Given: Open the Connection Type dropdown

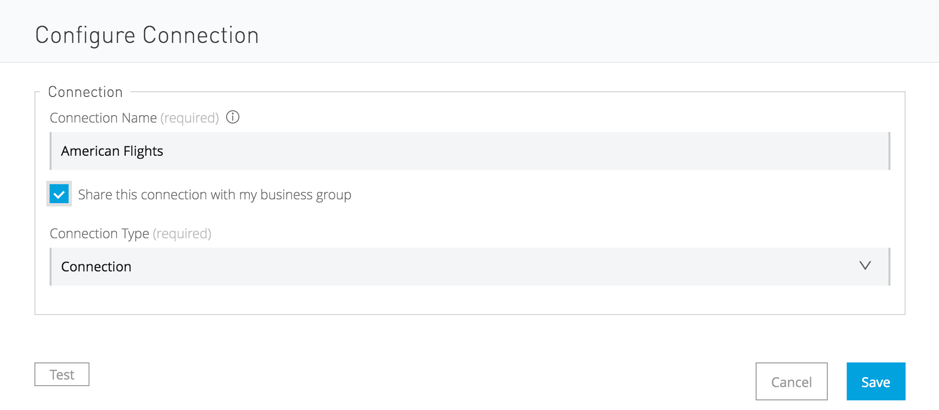Looking at the screenshot, I should point(470,267).
